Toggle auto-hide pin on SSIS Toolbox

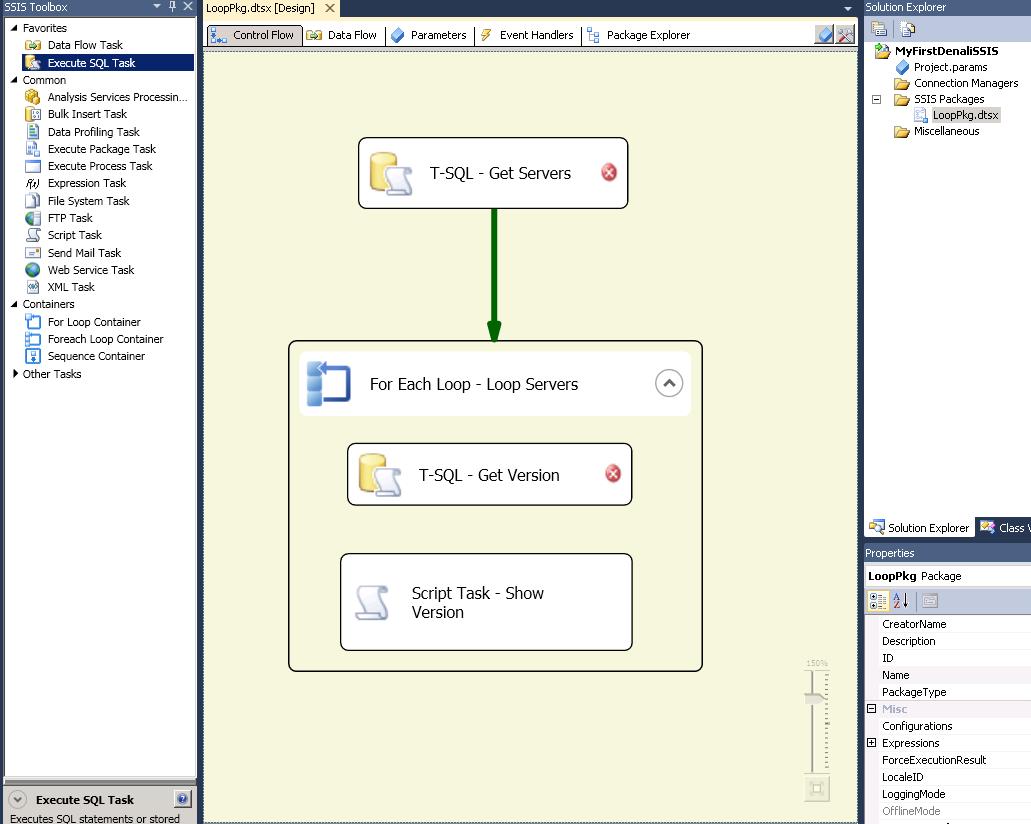(x=172, y=7)
